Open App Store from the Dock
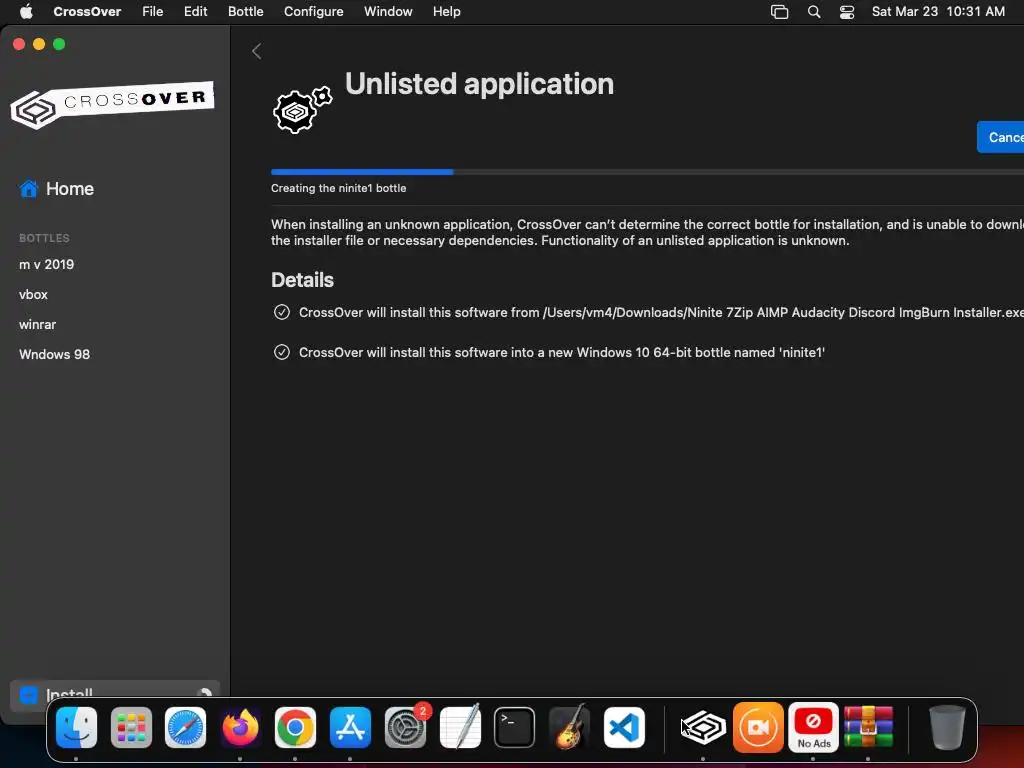Image resolution: width=1024 pixels, height=768 pixels. [350, 728]
